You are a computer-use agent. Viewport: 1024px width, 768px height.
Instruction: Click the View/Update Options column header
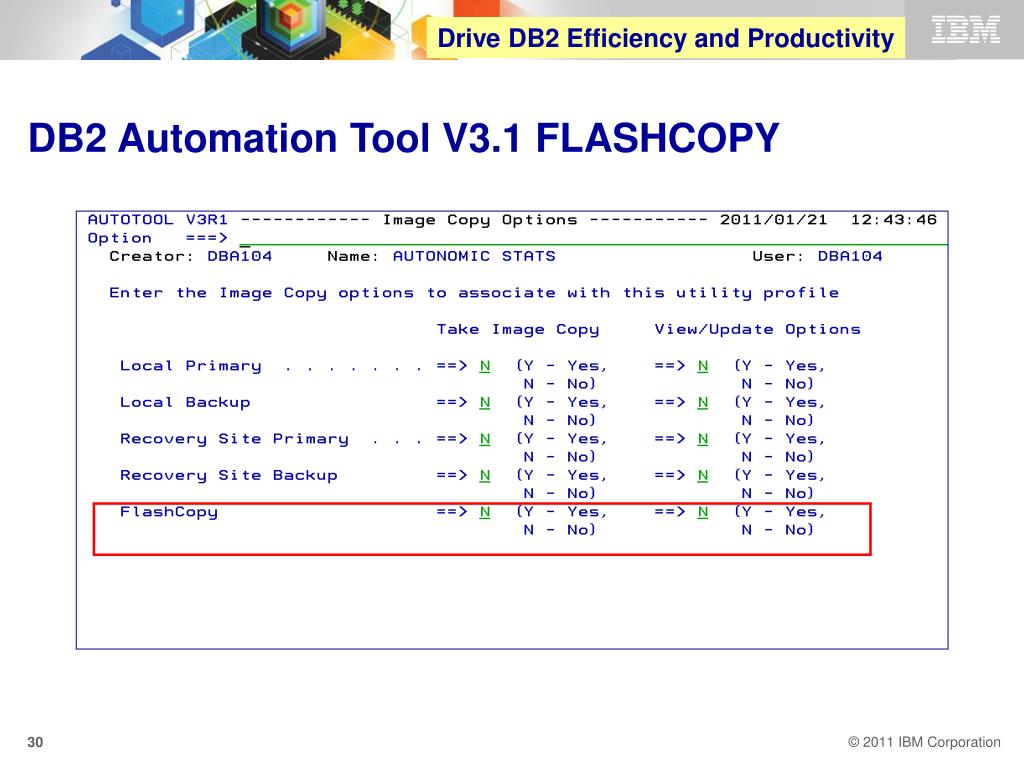(x=758, y=329)
